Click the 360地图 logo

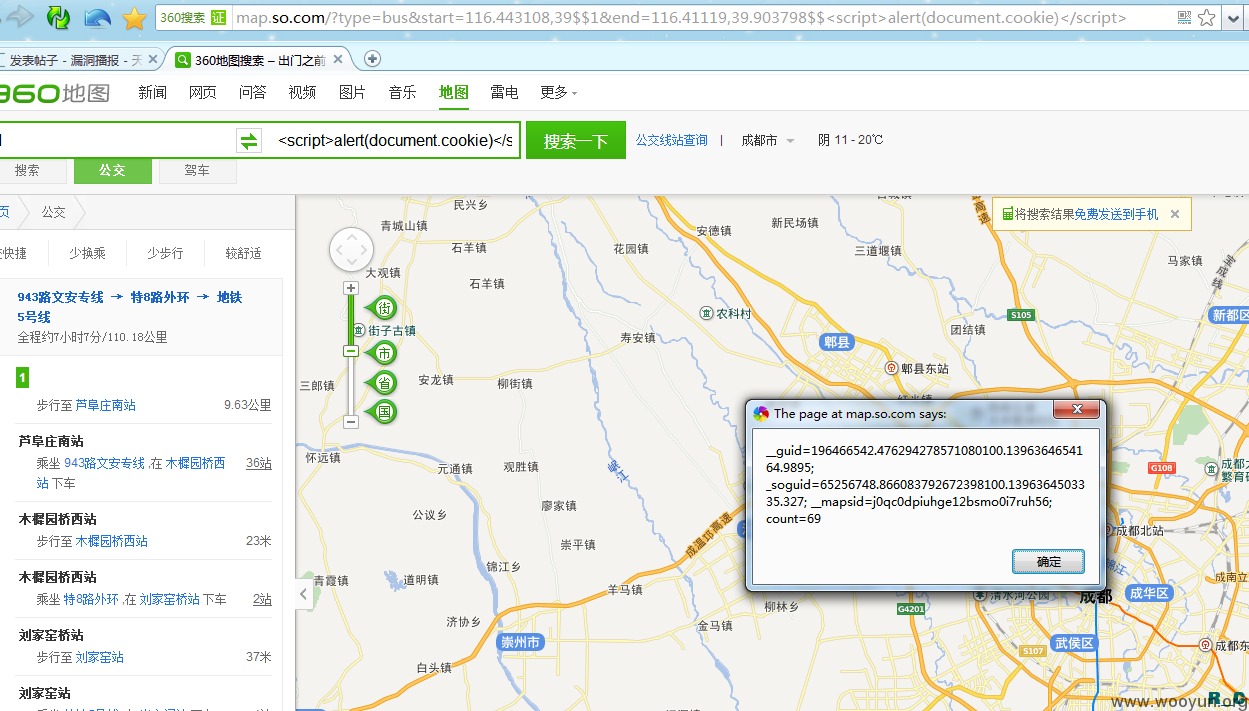point(54,93)
